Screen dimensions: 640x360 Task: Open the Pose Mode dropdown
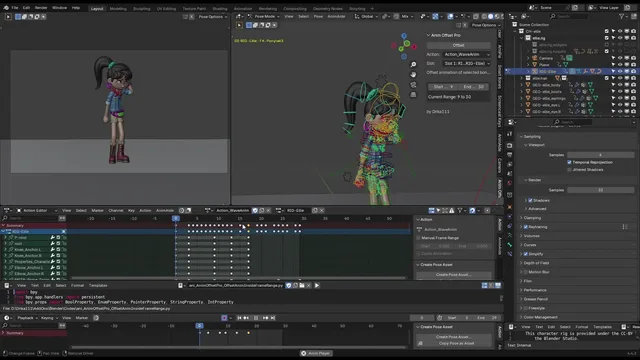point(263,17)
